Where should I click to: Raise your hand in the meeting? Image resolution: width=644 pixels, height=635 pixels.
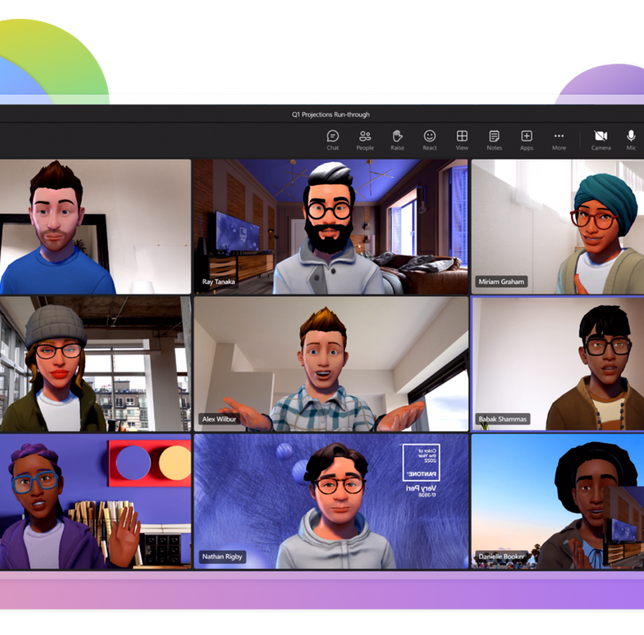397,139
